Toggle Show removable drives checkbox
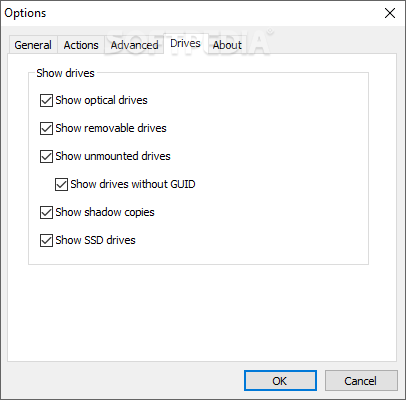This screenshot has width=406, height=400. click(x=46, y=128)
